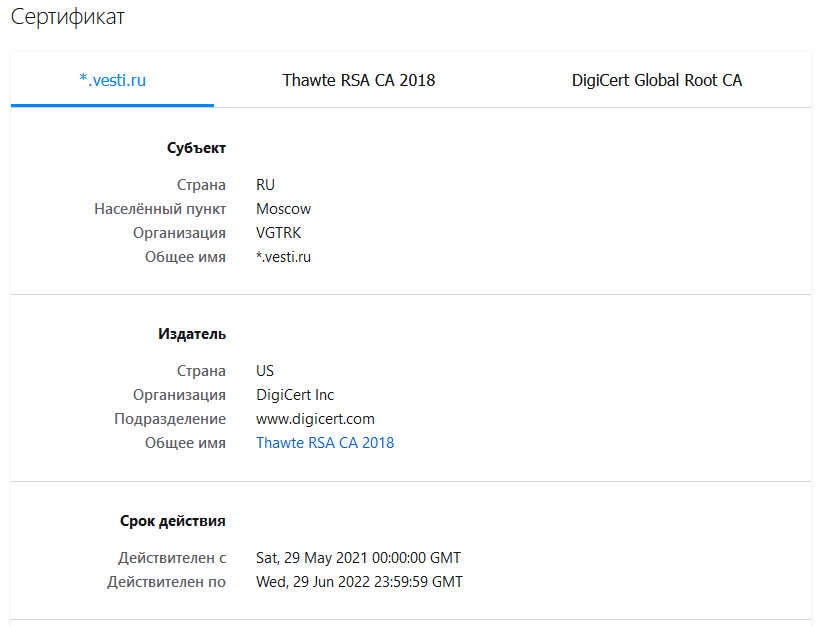This screenshot has width=831, height=627.
Task: Click the Общее имя label under Субъект
Action: [185, 257]
